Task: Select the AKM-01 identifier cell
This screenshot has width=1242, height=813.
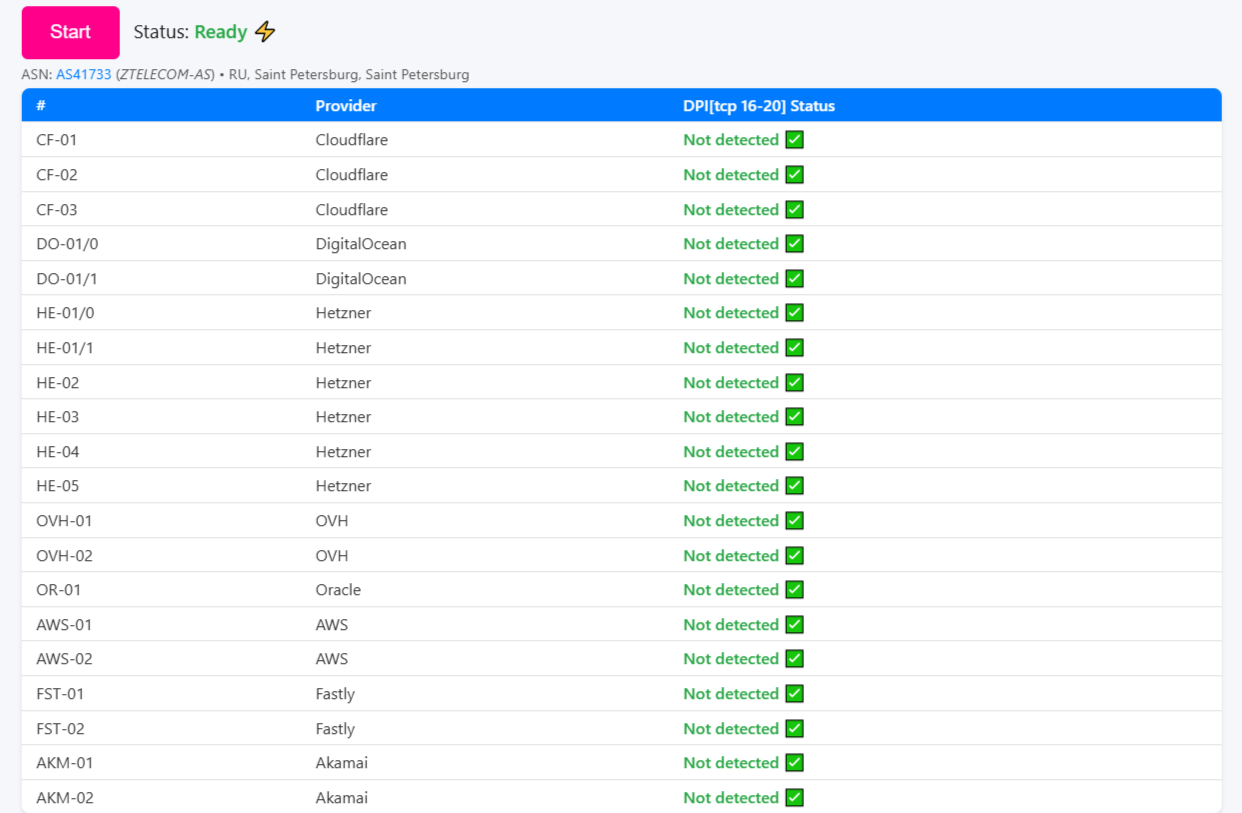Action: [64, 762]
